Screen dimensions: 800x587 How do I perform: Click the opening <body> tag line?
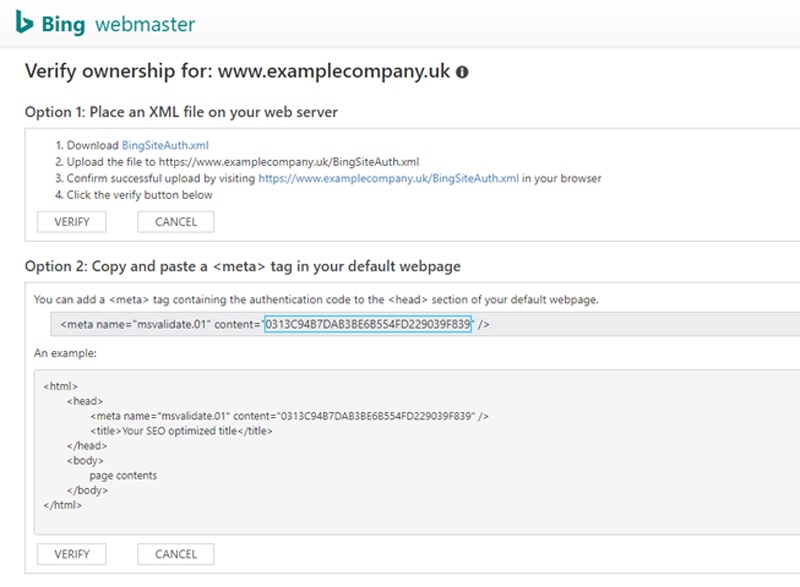pyautogui.click(x=85, y=461)
